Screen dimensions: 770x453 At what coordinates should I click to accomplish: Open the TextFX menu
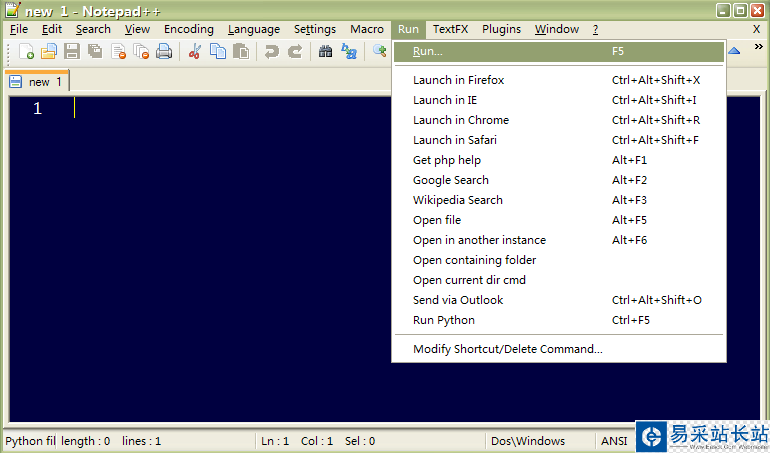point(450,29)
